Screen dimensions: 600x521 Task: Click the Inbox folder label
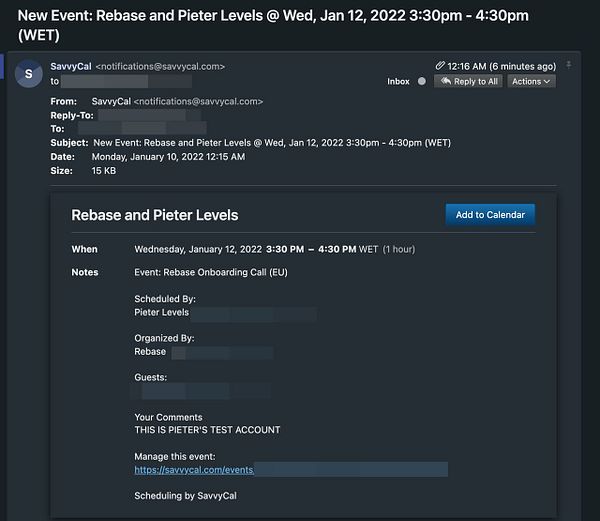pos(398,81)
